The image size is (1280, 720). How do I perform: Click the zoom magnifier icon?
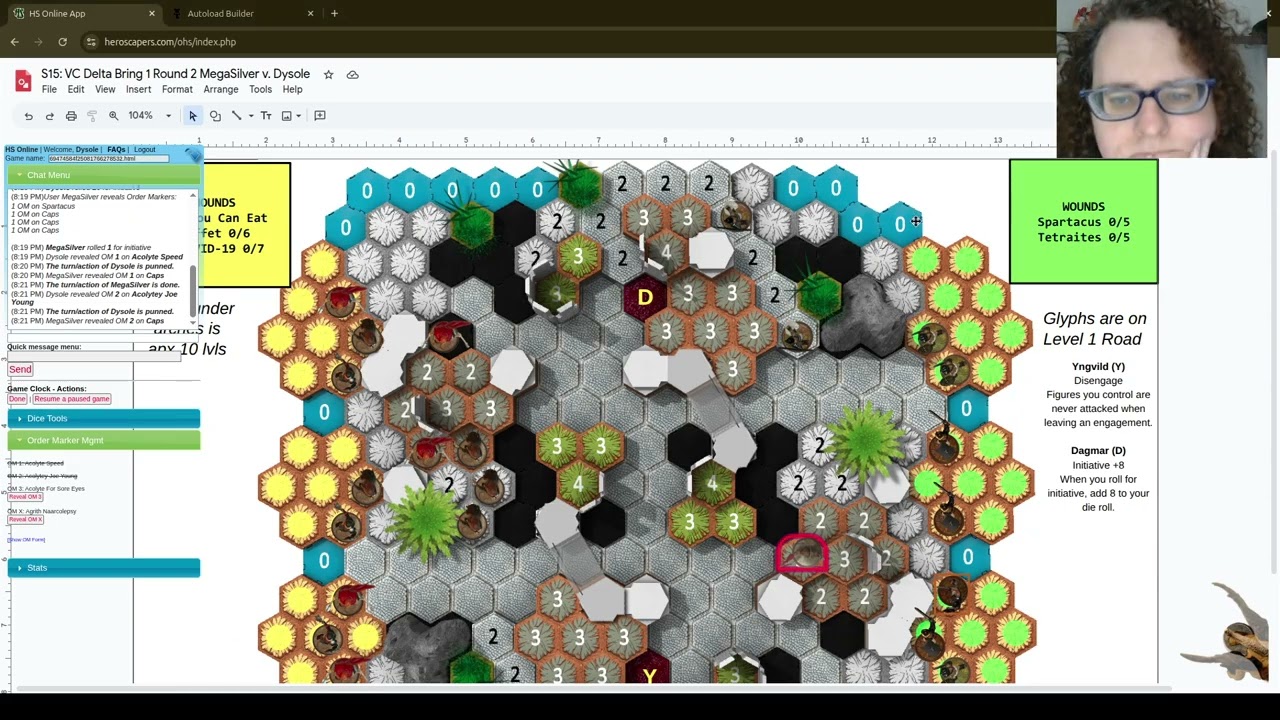pyautogui.click(x=113, y=116)
